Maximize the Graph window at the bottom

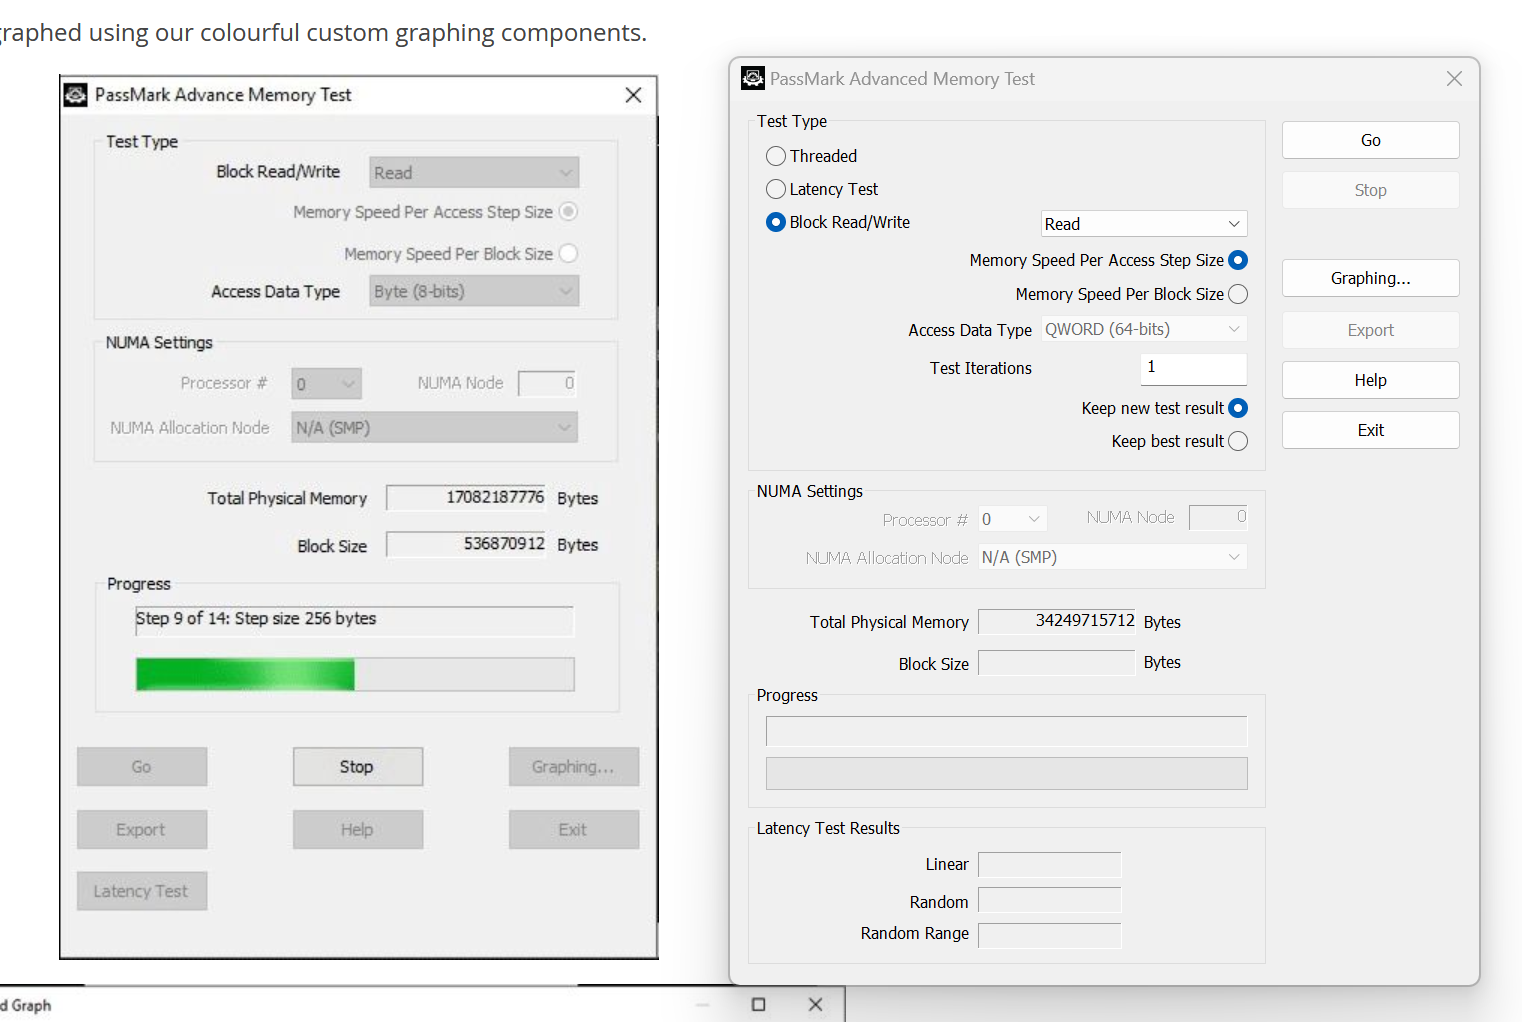point(759,1004)
